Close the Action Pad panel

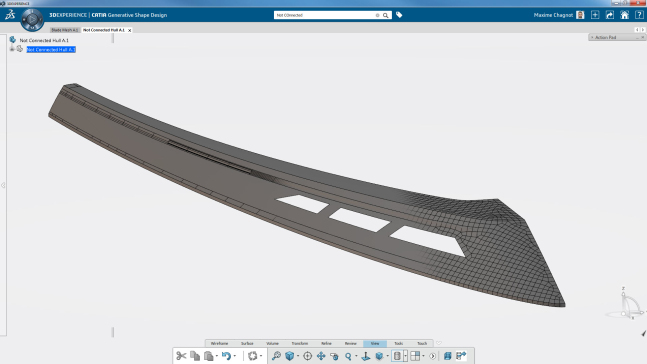[642, 37]
